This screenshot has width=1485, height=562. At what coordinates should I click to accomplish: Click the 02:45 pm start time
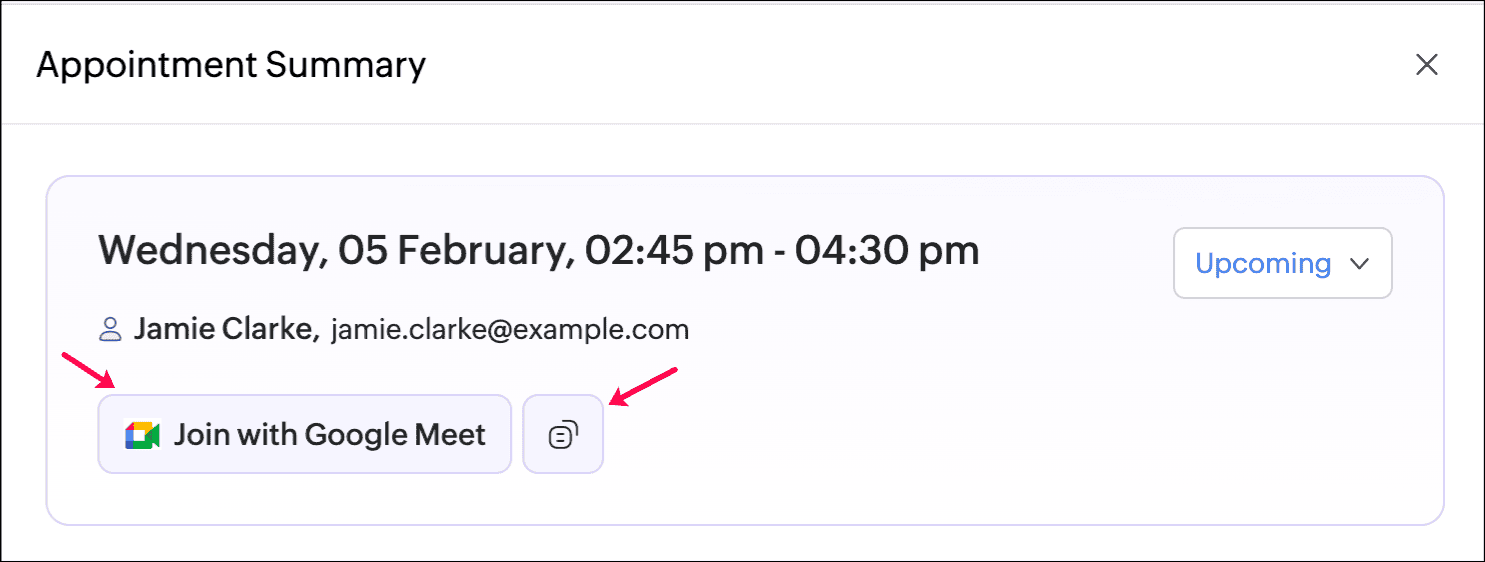677,250
